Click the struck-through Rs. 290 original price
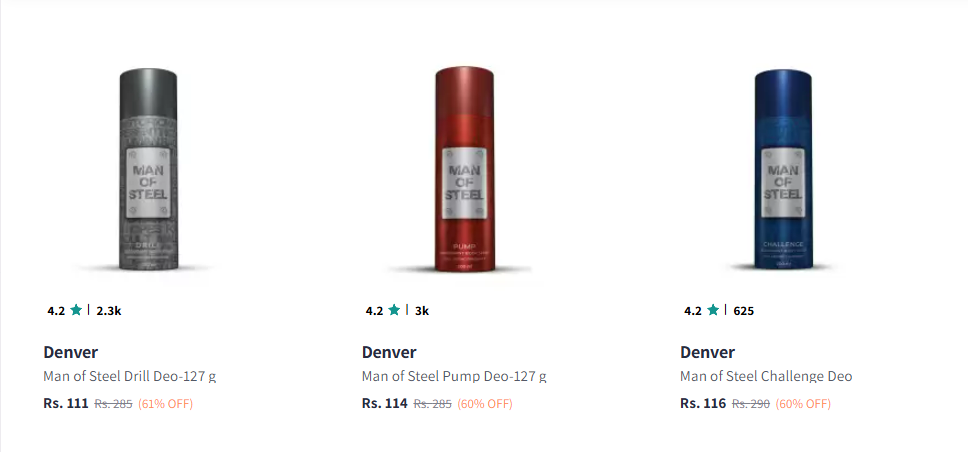Viewport: 968px width, 452px height. point(751,404)
